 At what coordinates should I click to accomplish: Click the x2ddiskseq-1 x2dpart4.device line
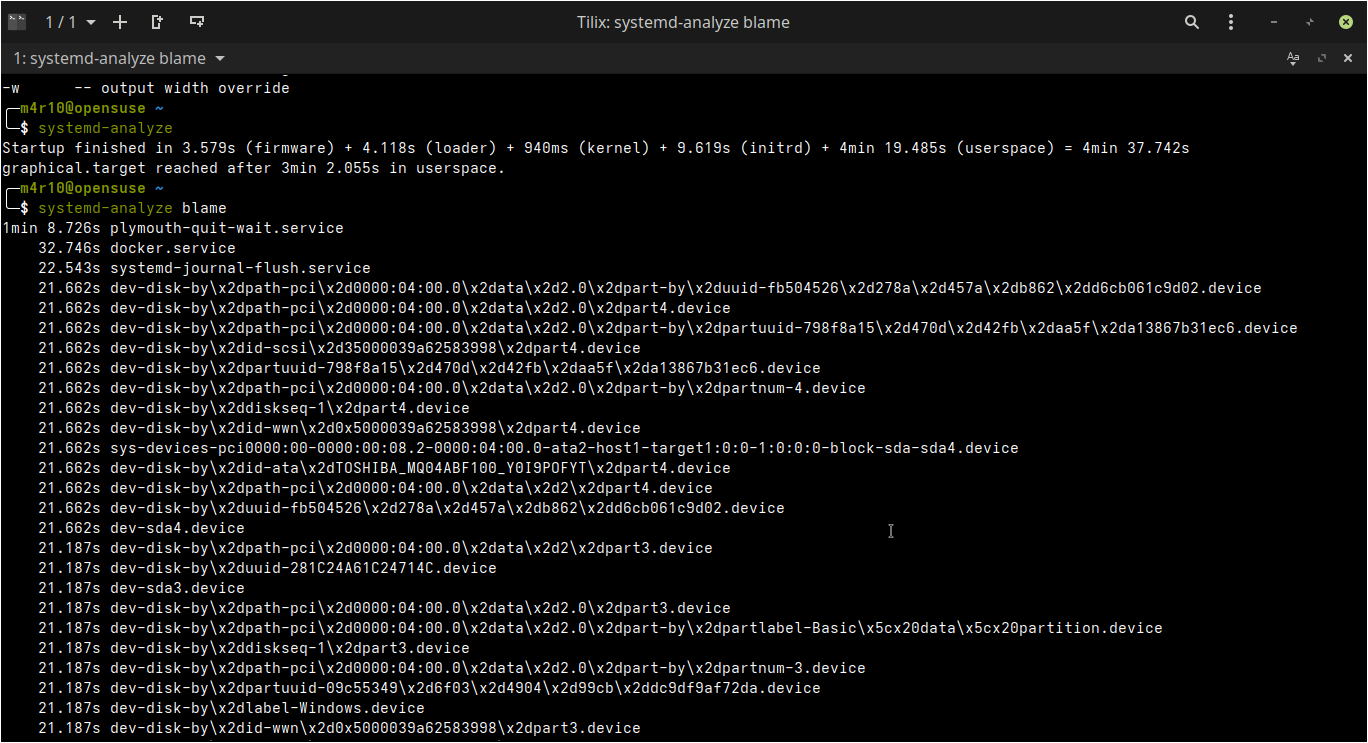click(254, 408)
